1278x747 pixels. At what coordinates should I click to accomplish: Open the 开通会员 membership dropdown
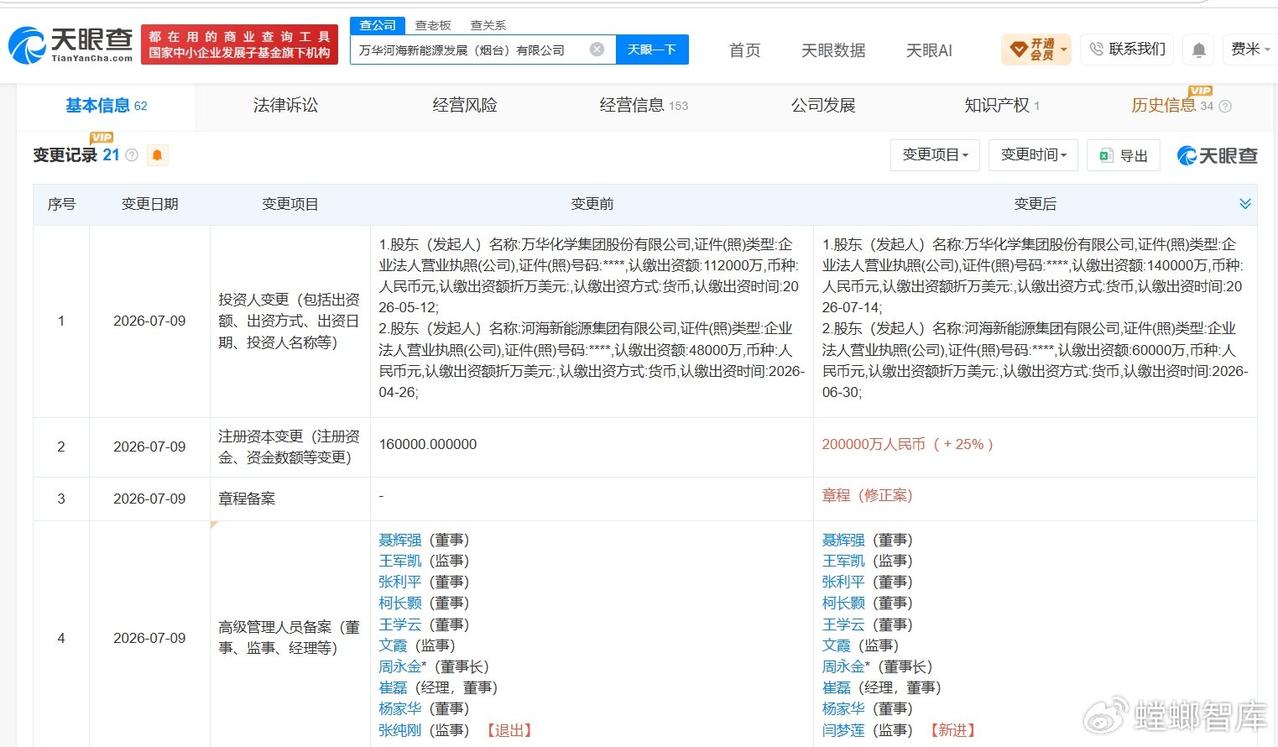tap(1036, 49)
